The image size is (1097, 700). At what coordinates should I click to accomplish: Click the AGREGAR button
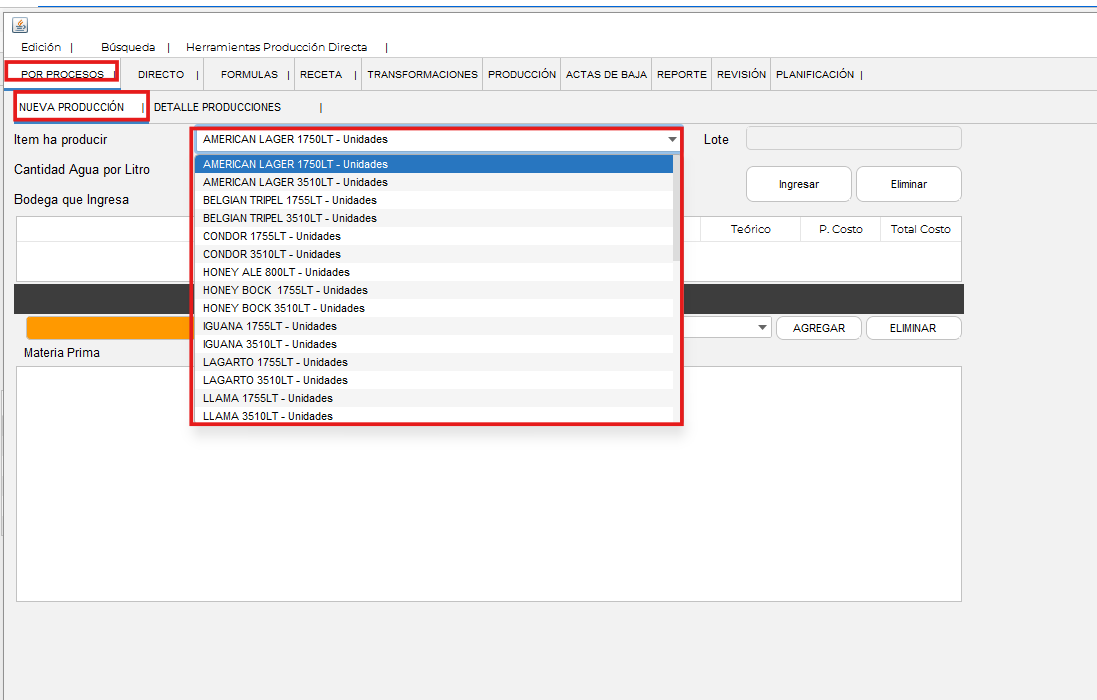point(818,328)
